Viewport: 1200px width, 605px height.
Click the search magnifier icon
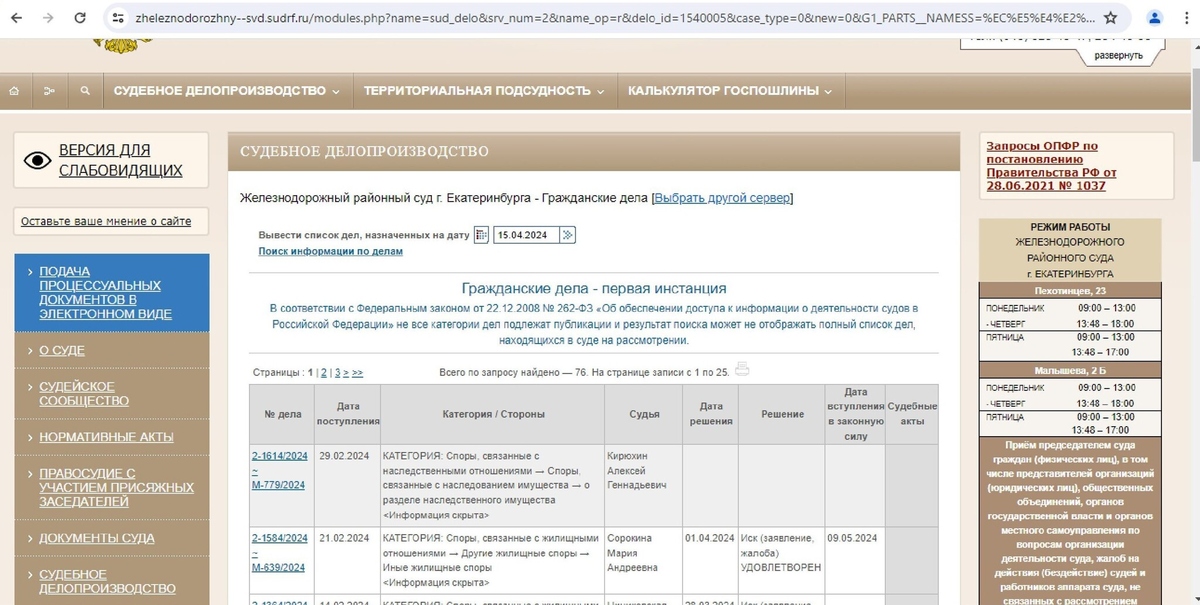[85, 91]
